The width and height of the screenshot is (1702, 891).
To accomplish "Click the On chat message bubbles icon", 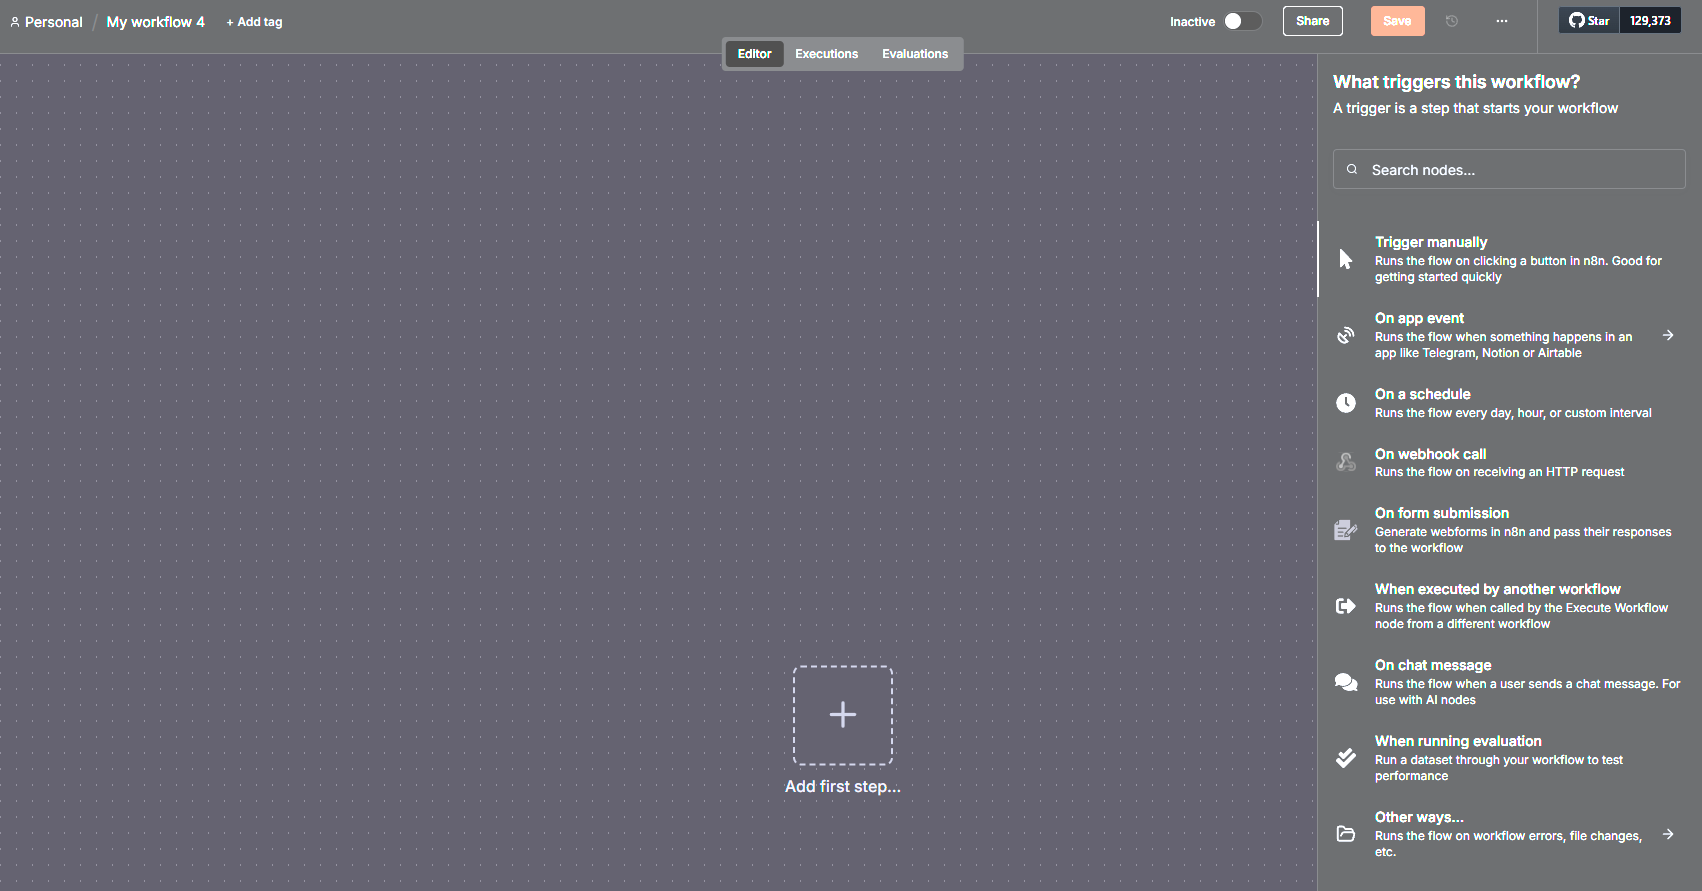I will 1346,682.
